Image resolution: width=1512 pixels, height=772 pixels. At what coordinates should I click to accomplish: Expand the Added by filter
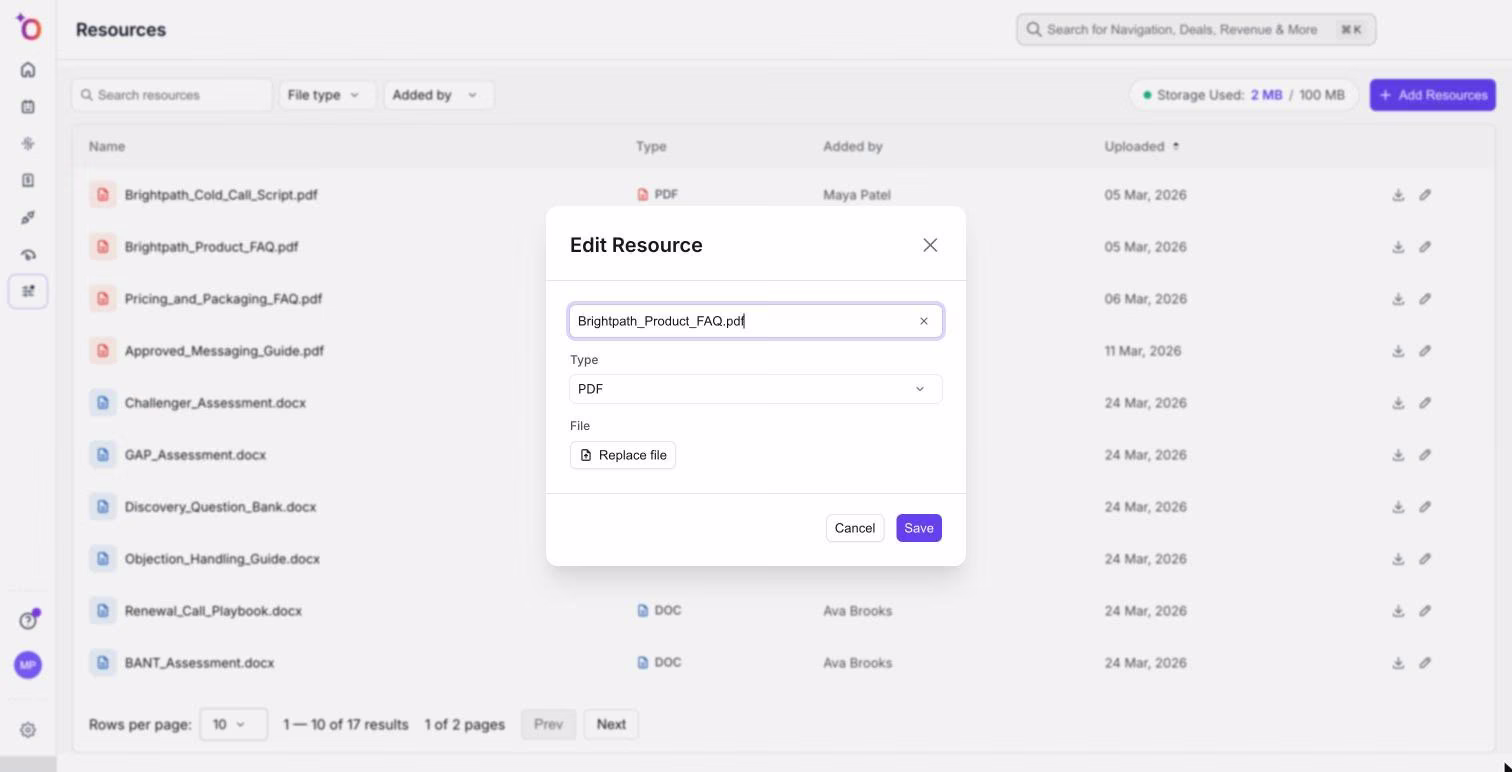tap(438, 95)
